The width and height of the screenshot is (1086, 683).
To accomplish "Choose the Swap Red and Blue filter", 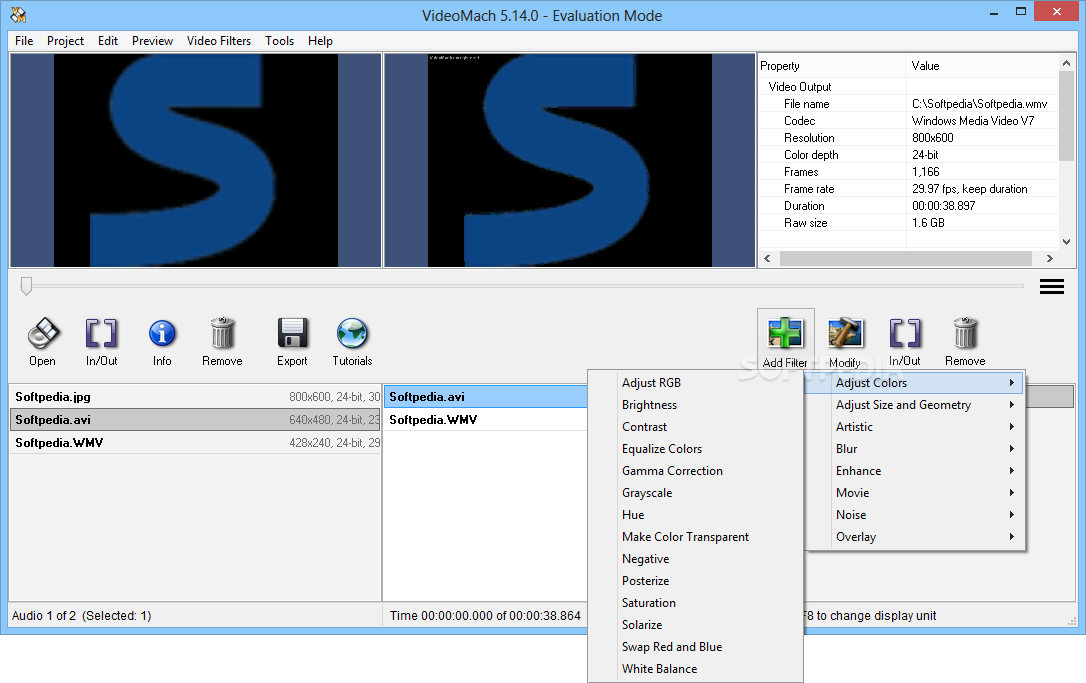I will [x=695, y=647].
